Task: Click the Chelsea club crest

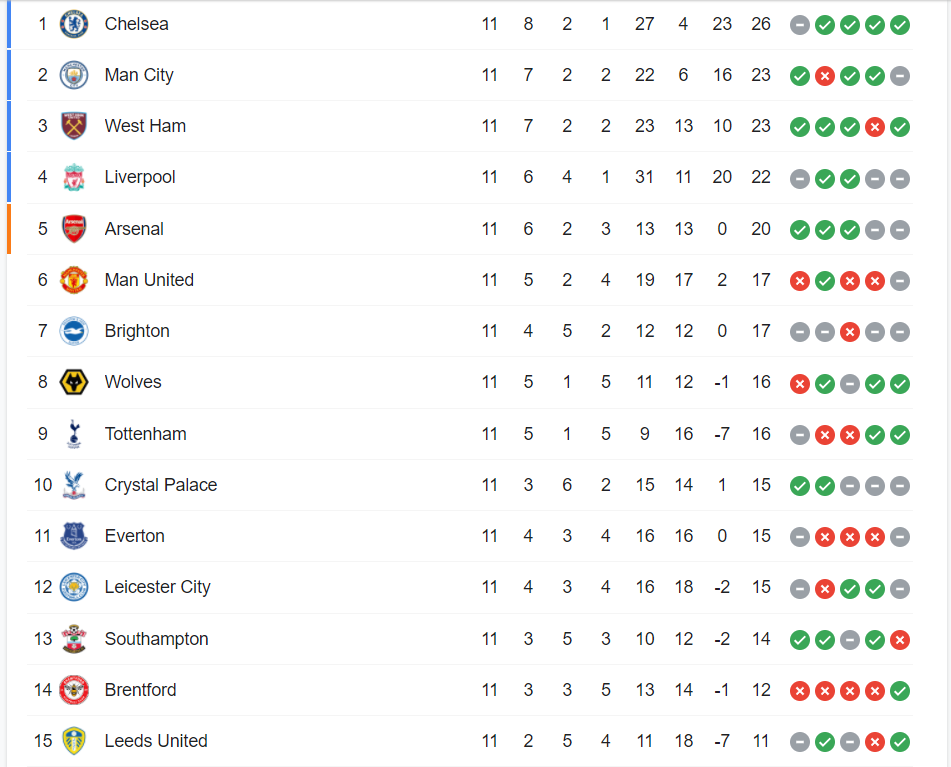Action: pyautogui.click(x=74, y=24)
